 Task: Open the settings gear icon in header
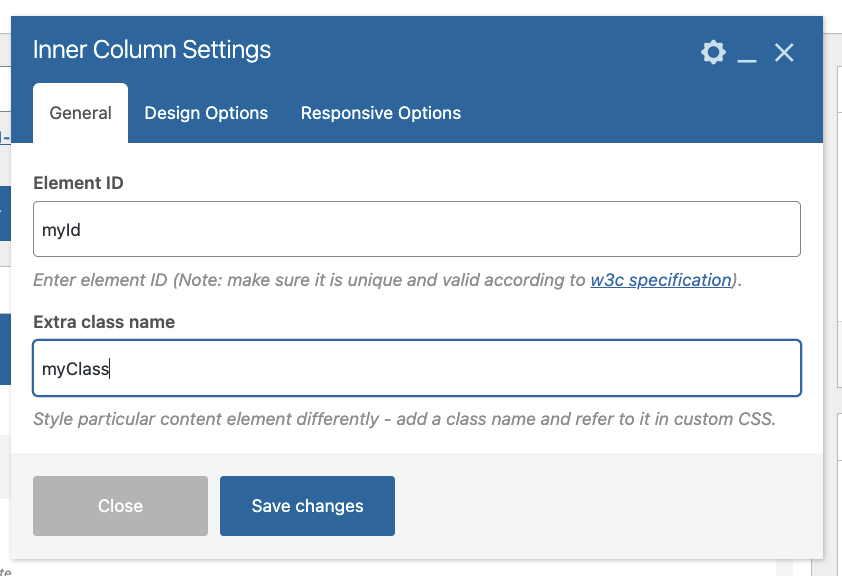click(x=713, y=52)
